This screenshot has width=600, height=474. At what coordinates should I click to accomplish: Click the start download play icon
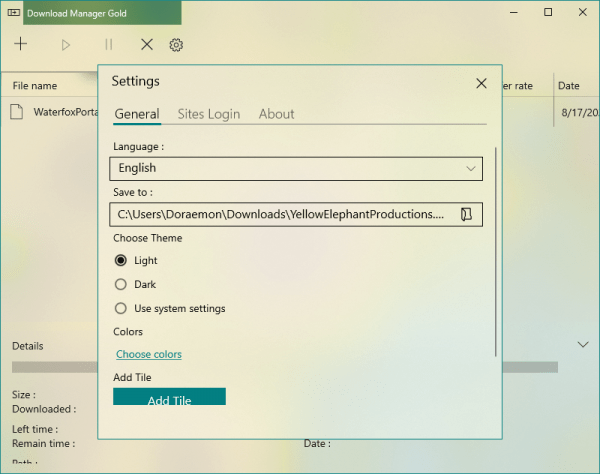[x=66, y=45]
